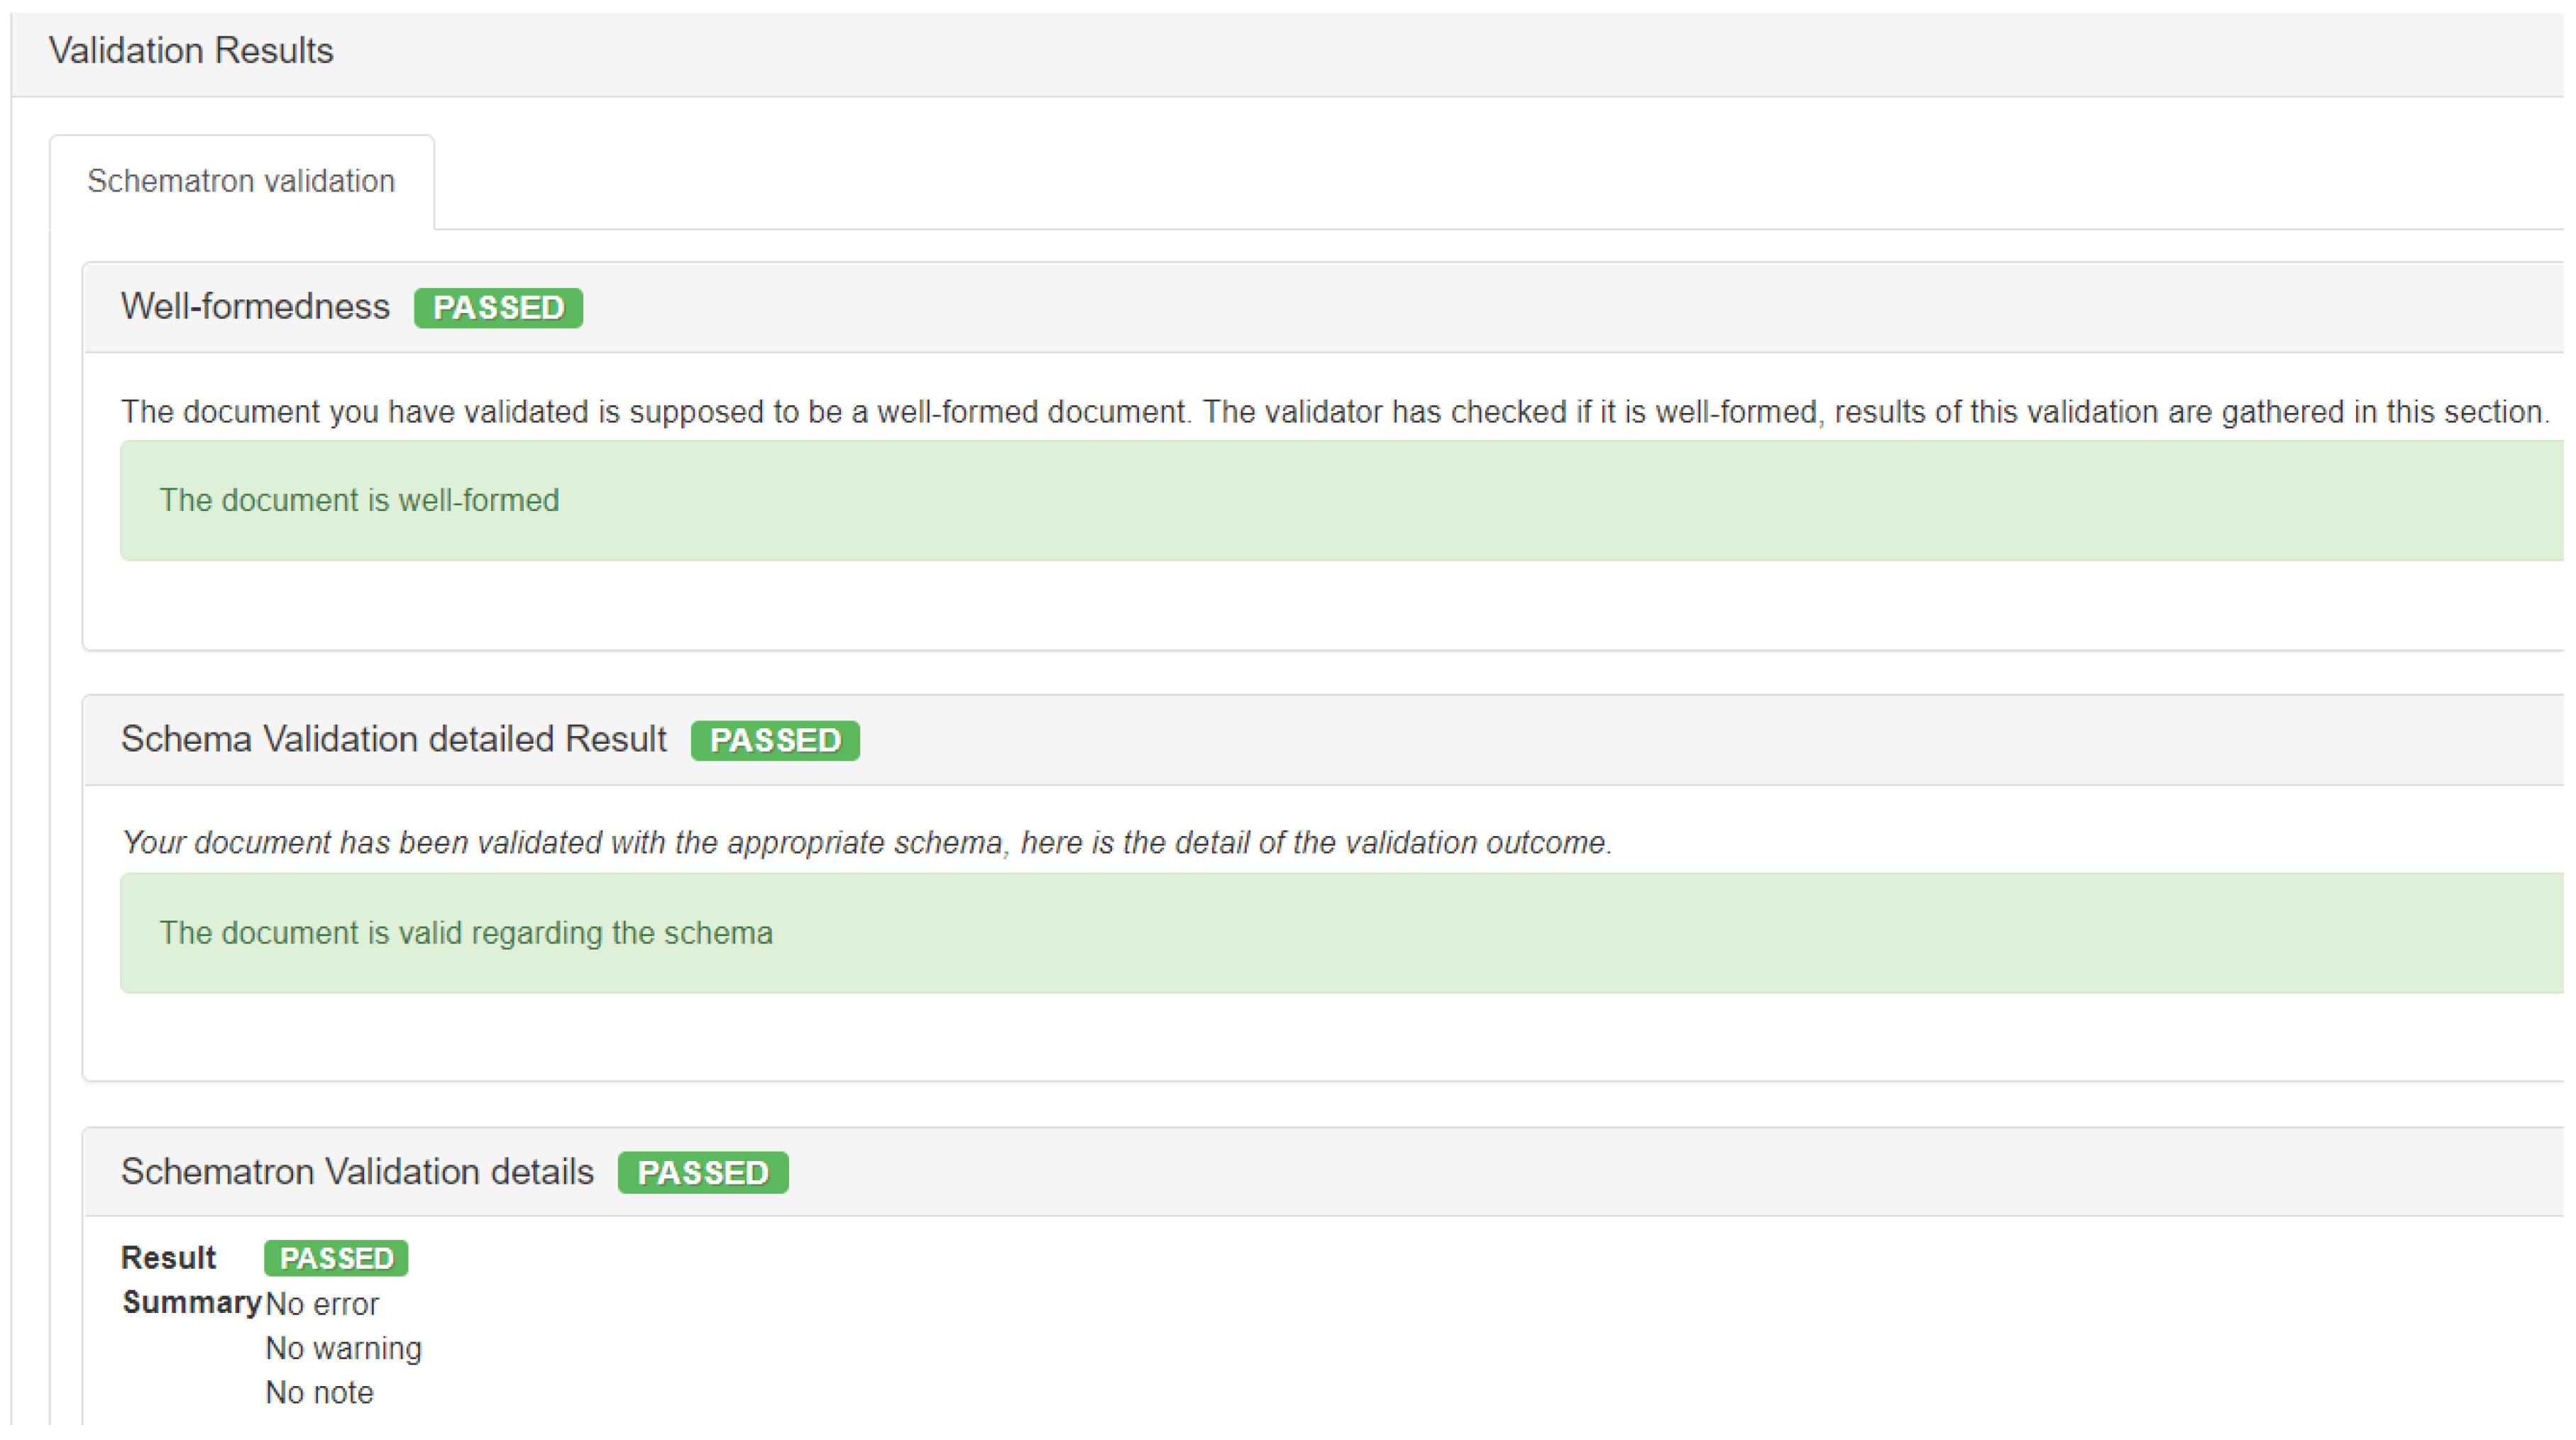Select the "No error" summary line

pyautogui.click(x=322, y=1304)
